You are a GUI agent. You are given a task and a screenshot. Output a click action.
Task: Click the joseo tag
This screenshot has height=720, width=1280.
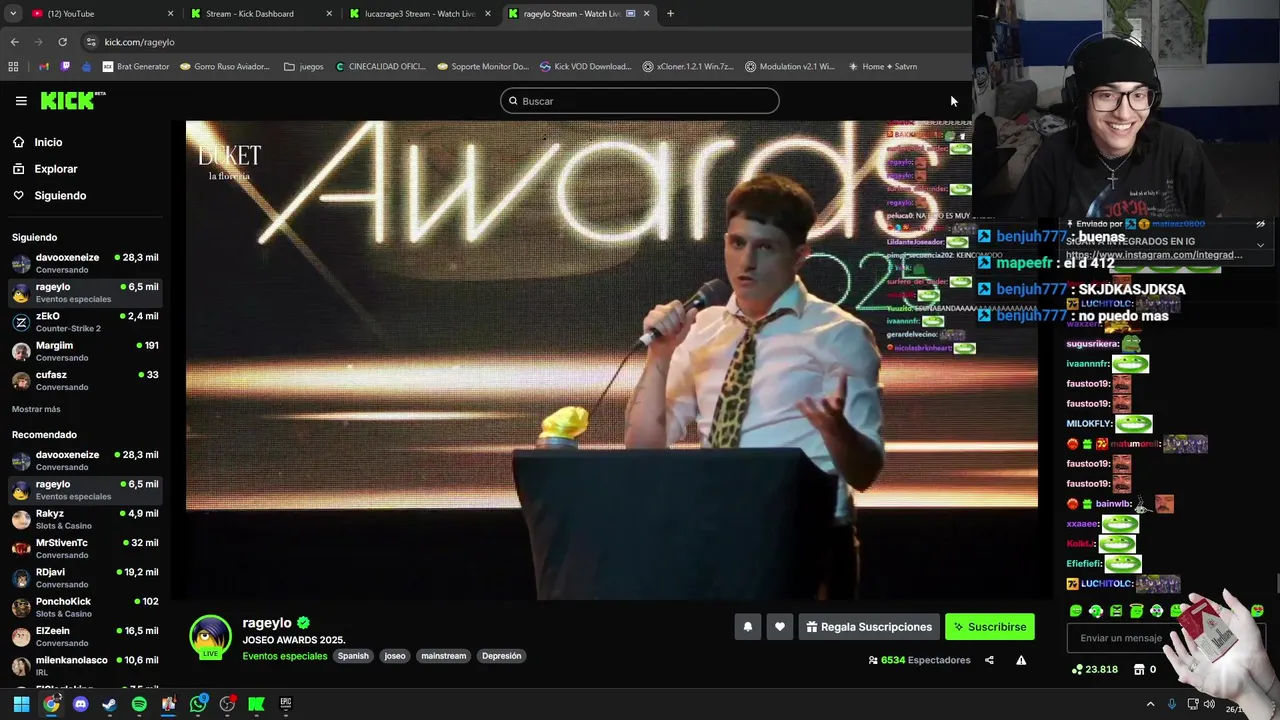395,656
